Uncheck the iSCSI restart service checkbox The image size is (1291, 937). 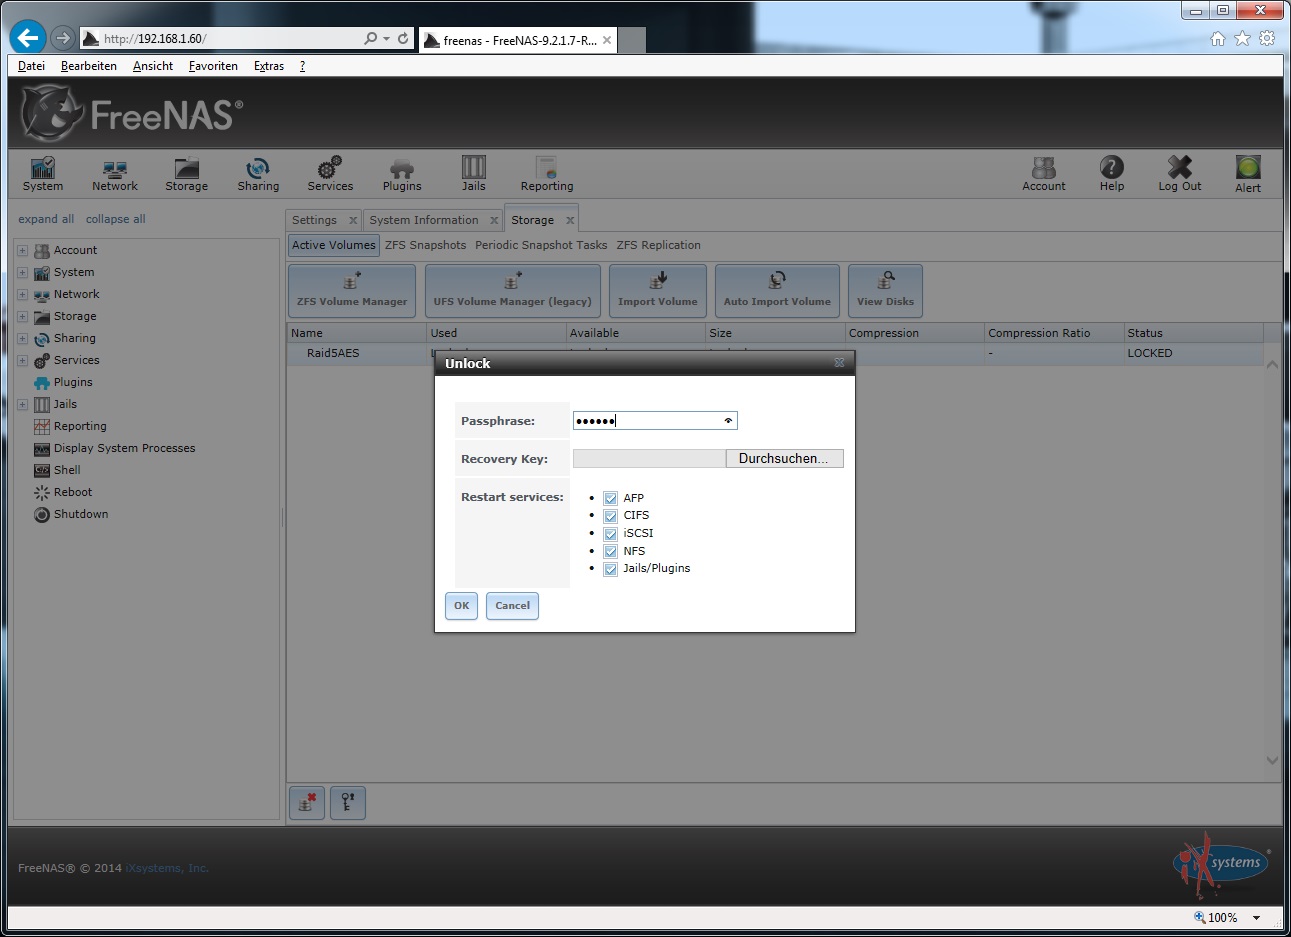coord(610,534)
